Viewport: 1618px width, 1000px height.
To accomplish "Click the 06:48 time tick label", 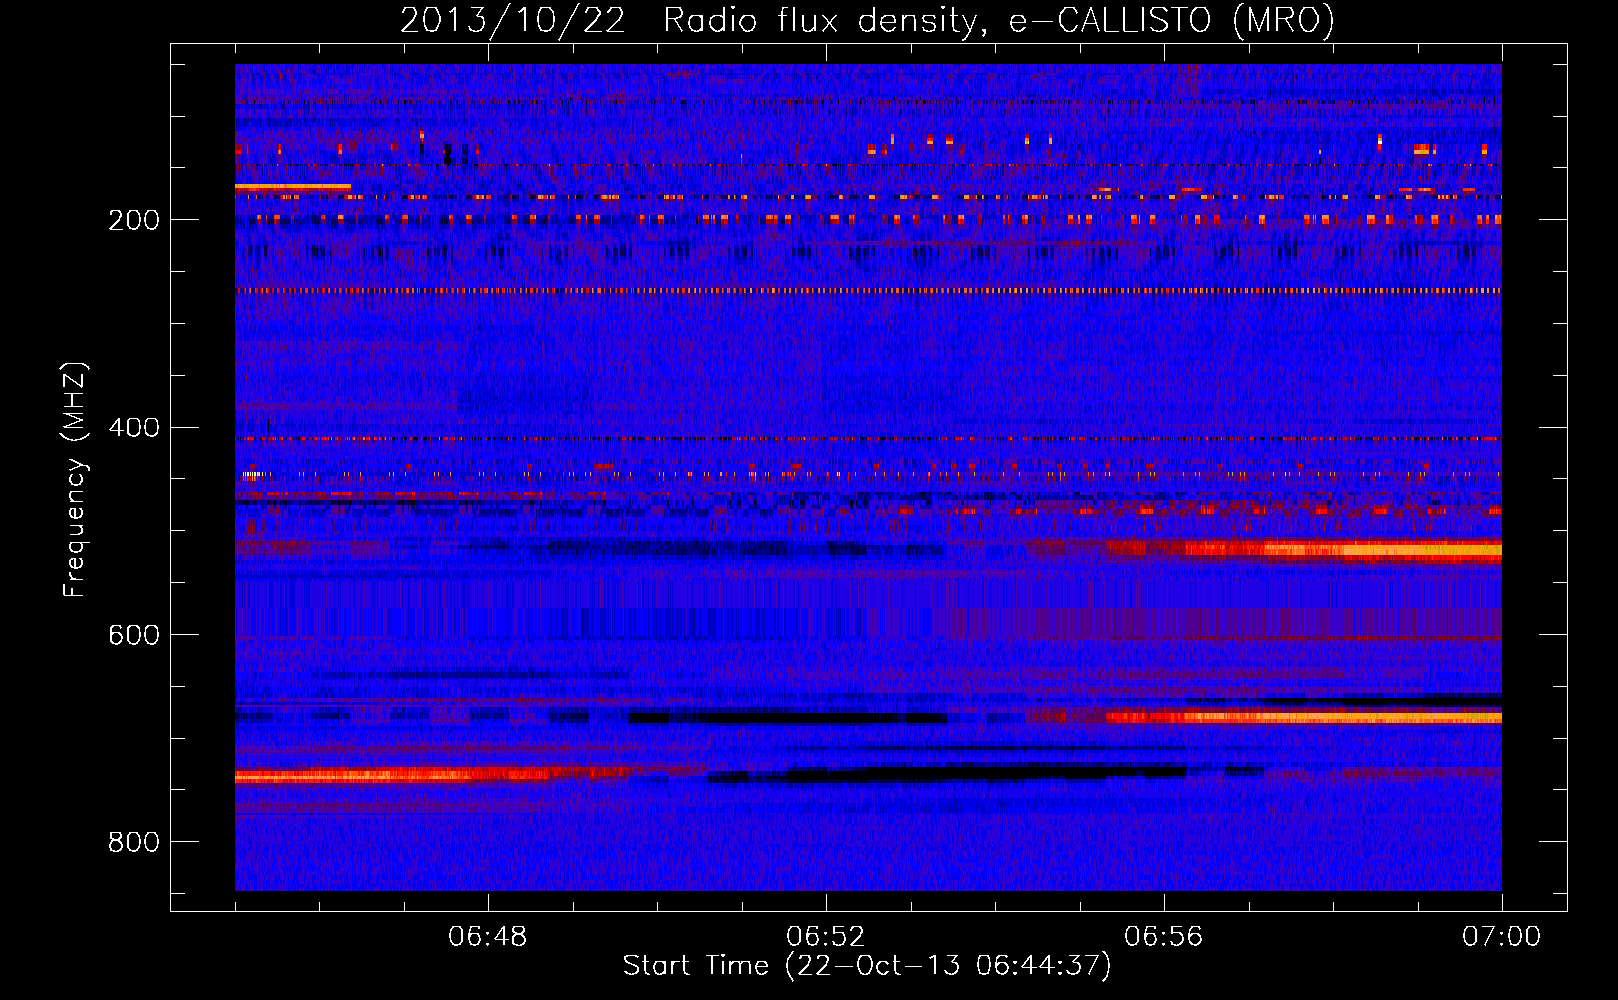I will coord(488,937).
